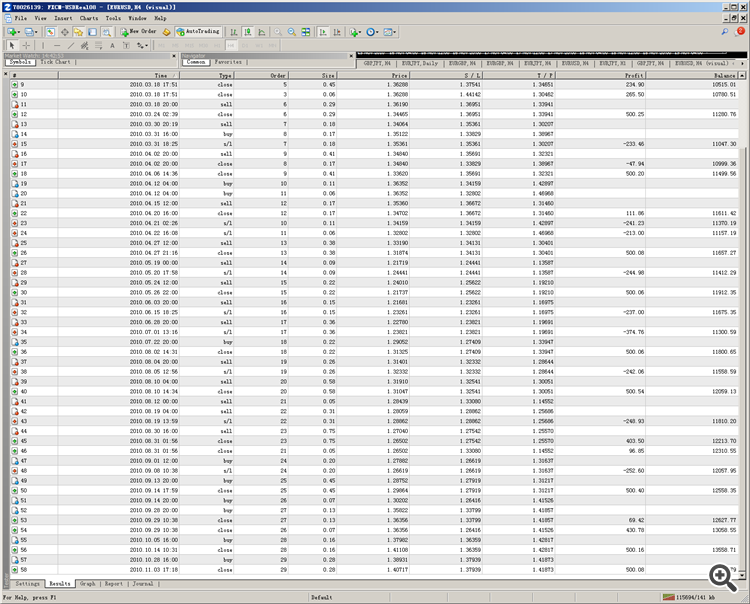Click the zoom in magnifier icon
The height and width of the screenshot is (604, 750).
coord(278,32)
